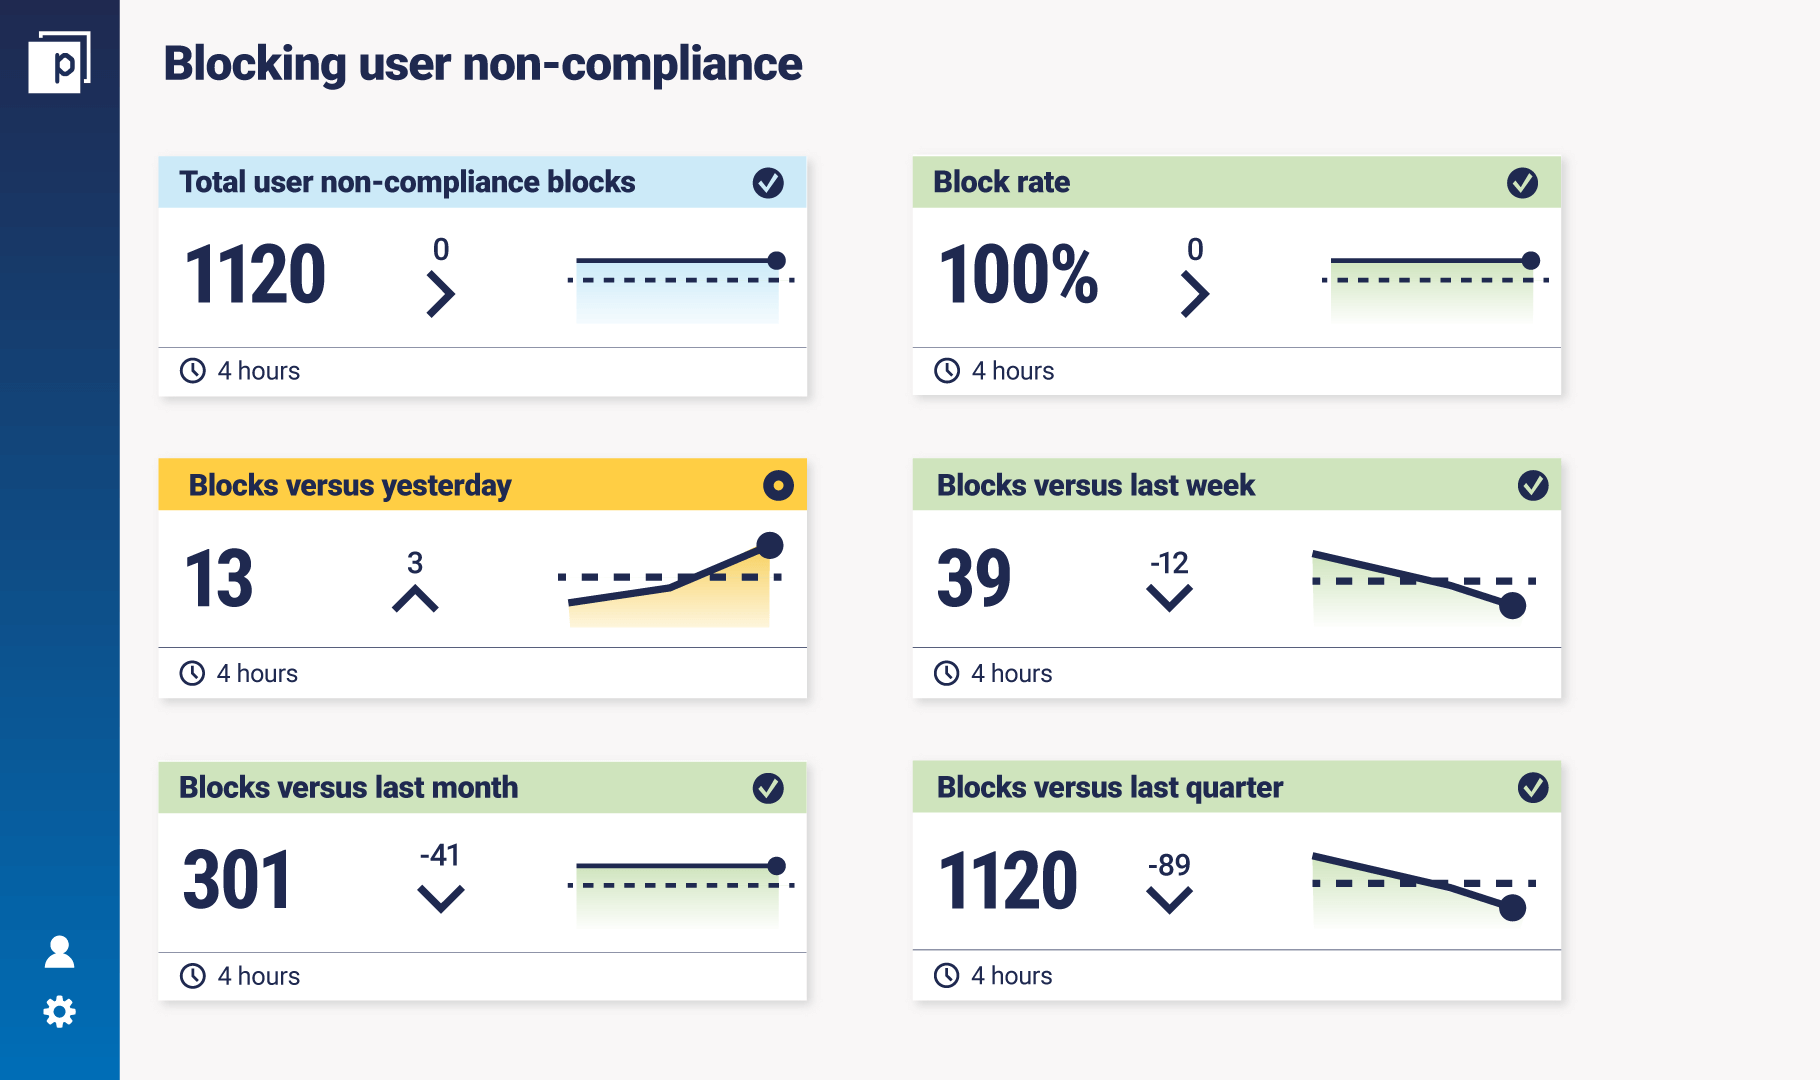Open the Blocks versus last month header
The height and width of the screenshot is (1080, 1820).
coord(348,788)
